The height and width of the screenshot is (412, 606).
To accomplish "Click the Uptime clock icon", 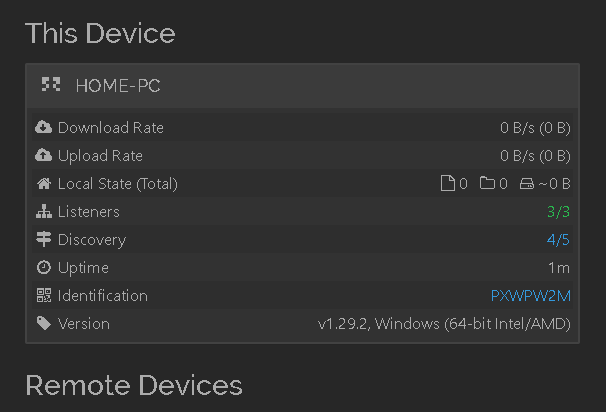I will [x=44, y=267].
